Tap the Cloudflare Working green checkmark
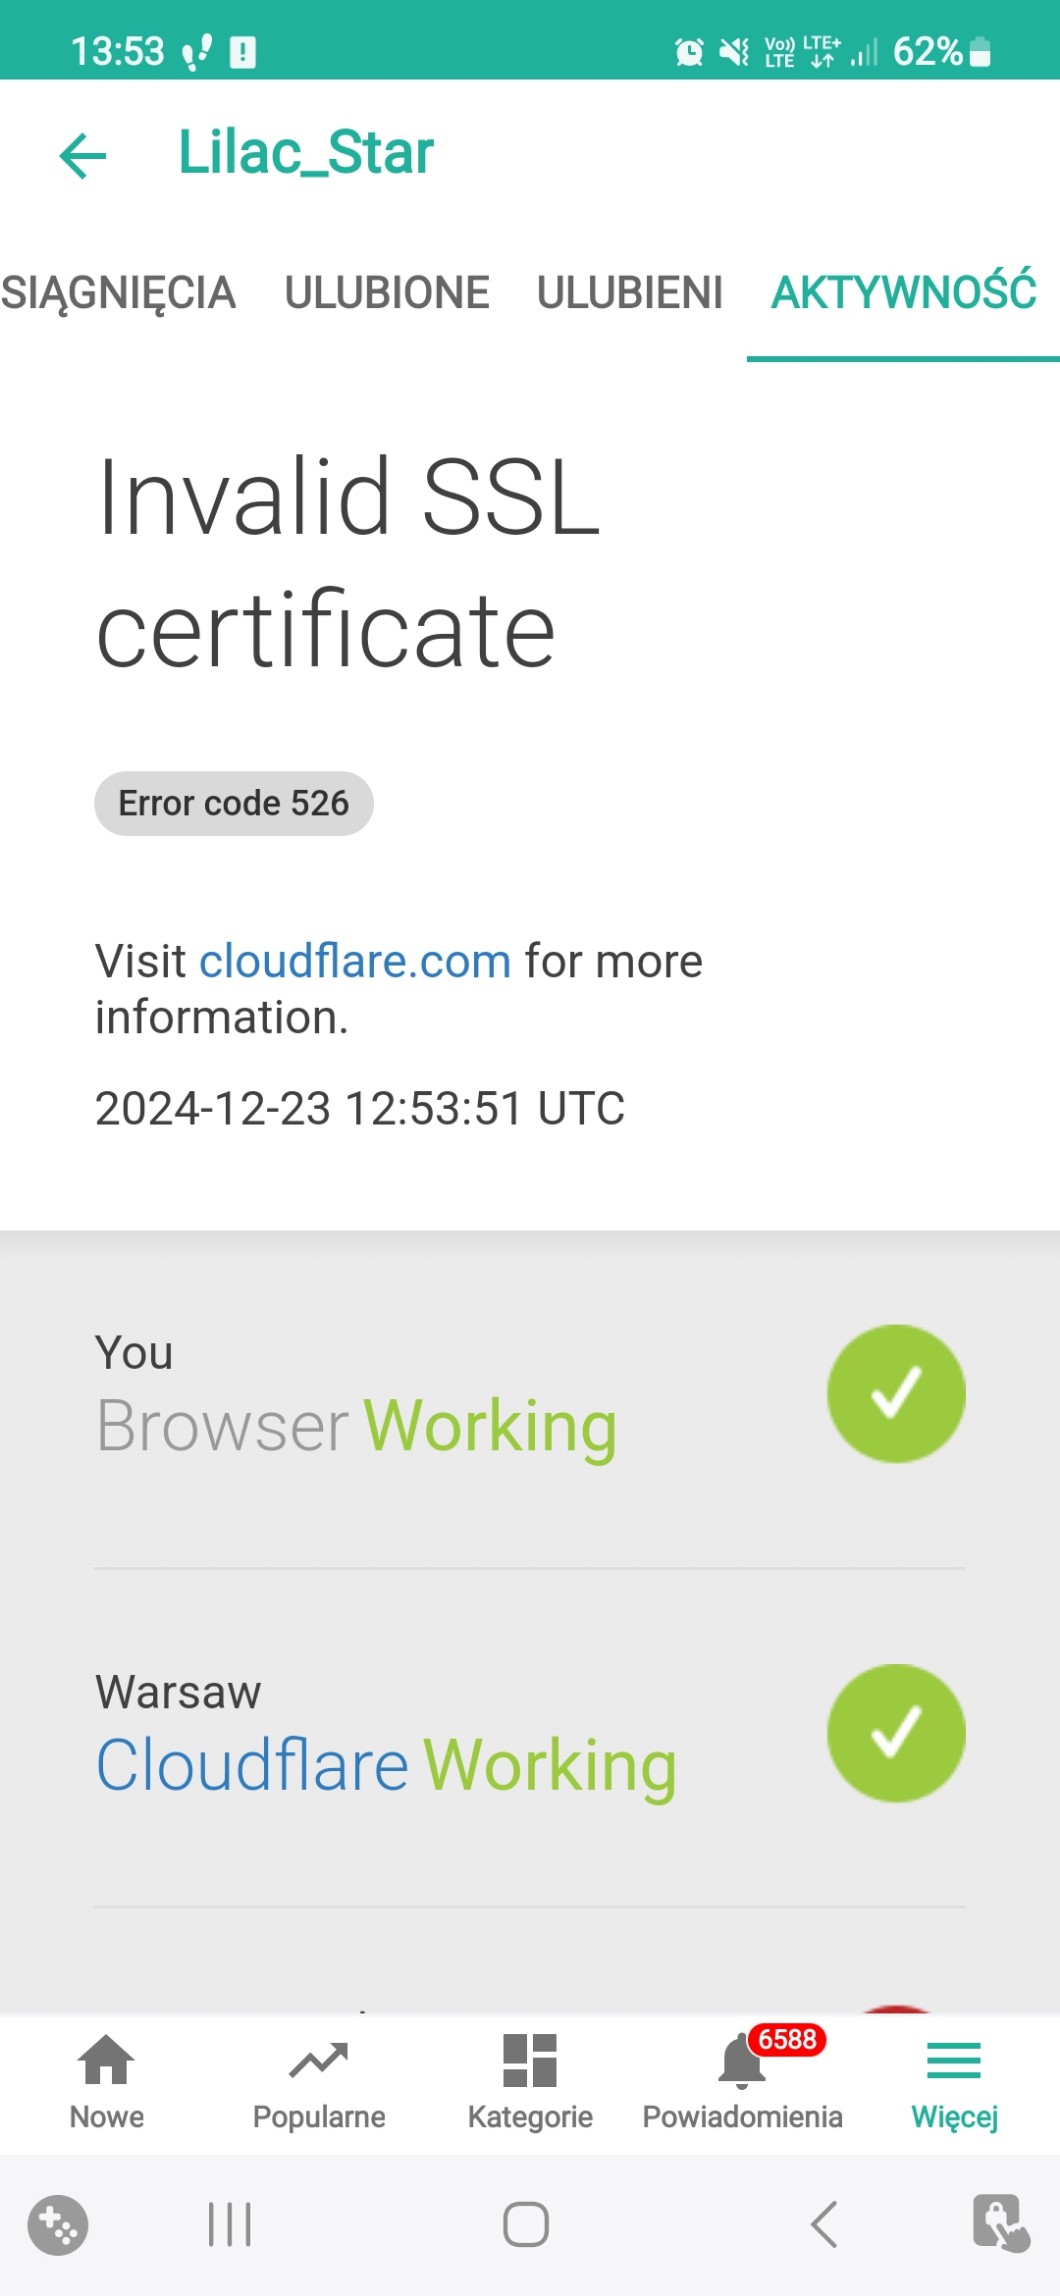 pos(896,1733)
